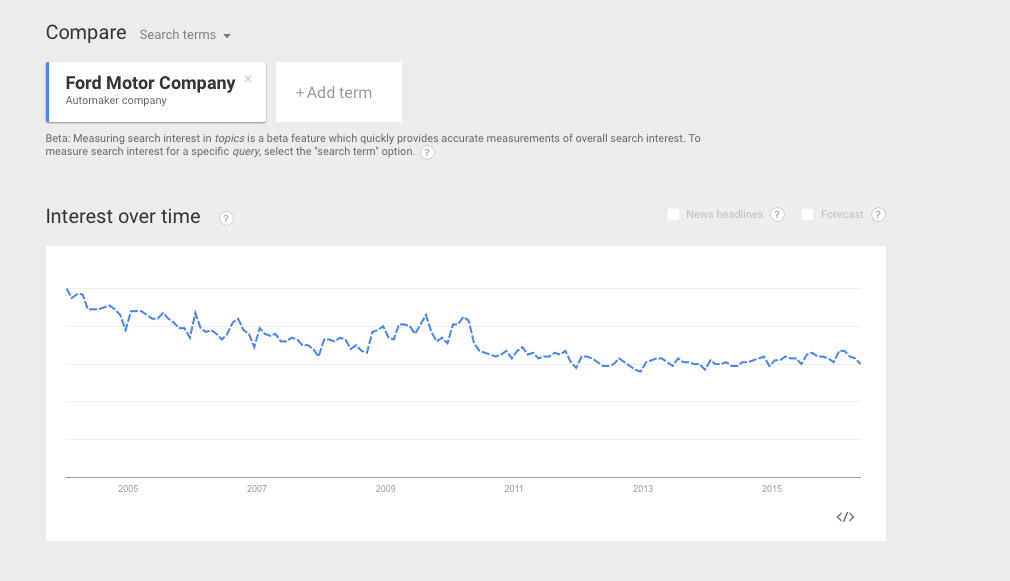
Task: Enable the Forecast checkbox
Action: (807, 214)
